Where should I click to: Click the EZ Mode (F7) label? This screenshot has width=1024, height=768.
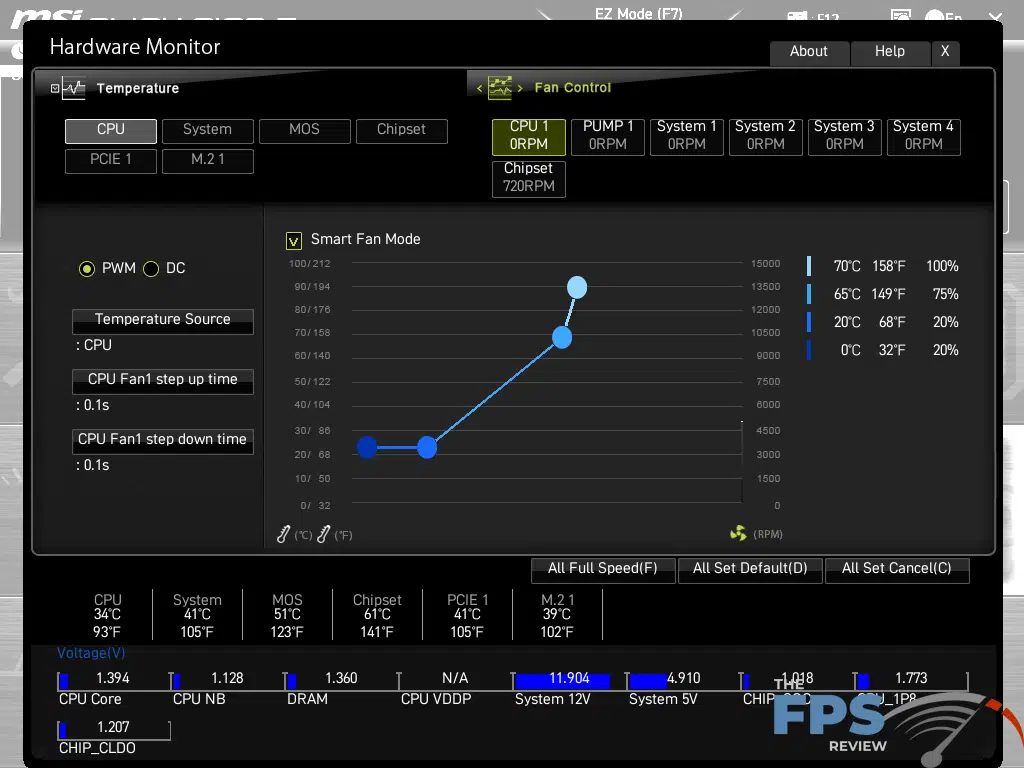pyautogui.click(x=639, y=13)
